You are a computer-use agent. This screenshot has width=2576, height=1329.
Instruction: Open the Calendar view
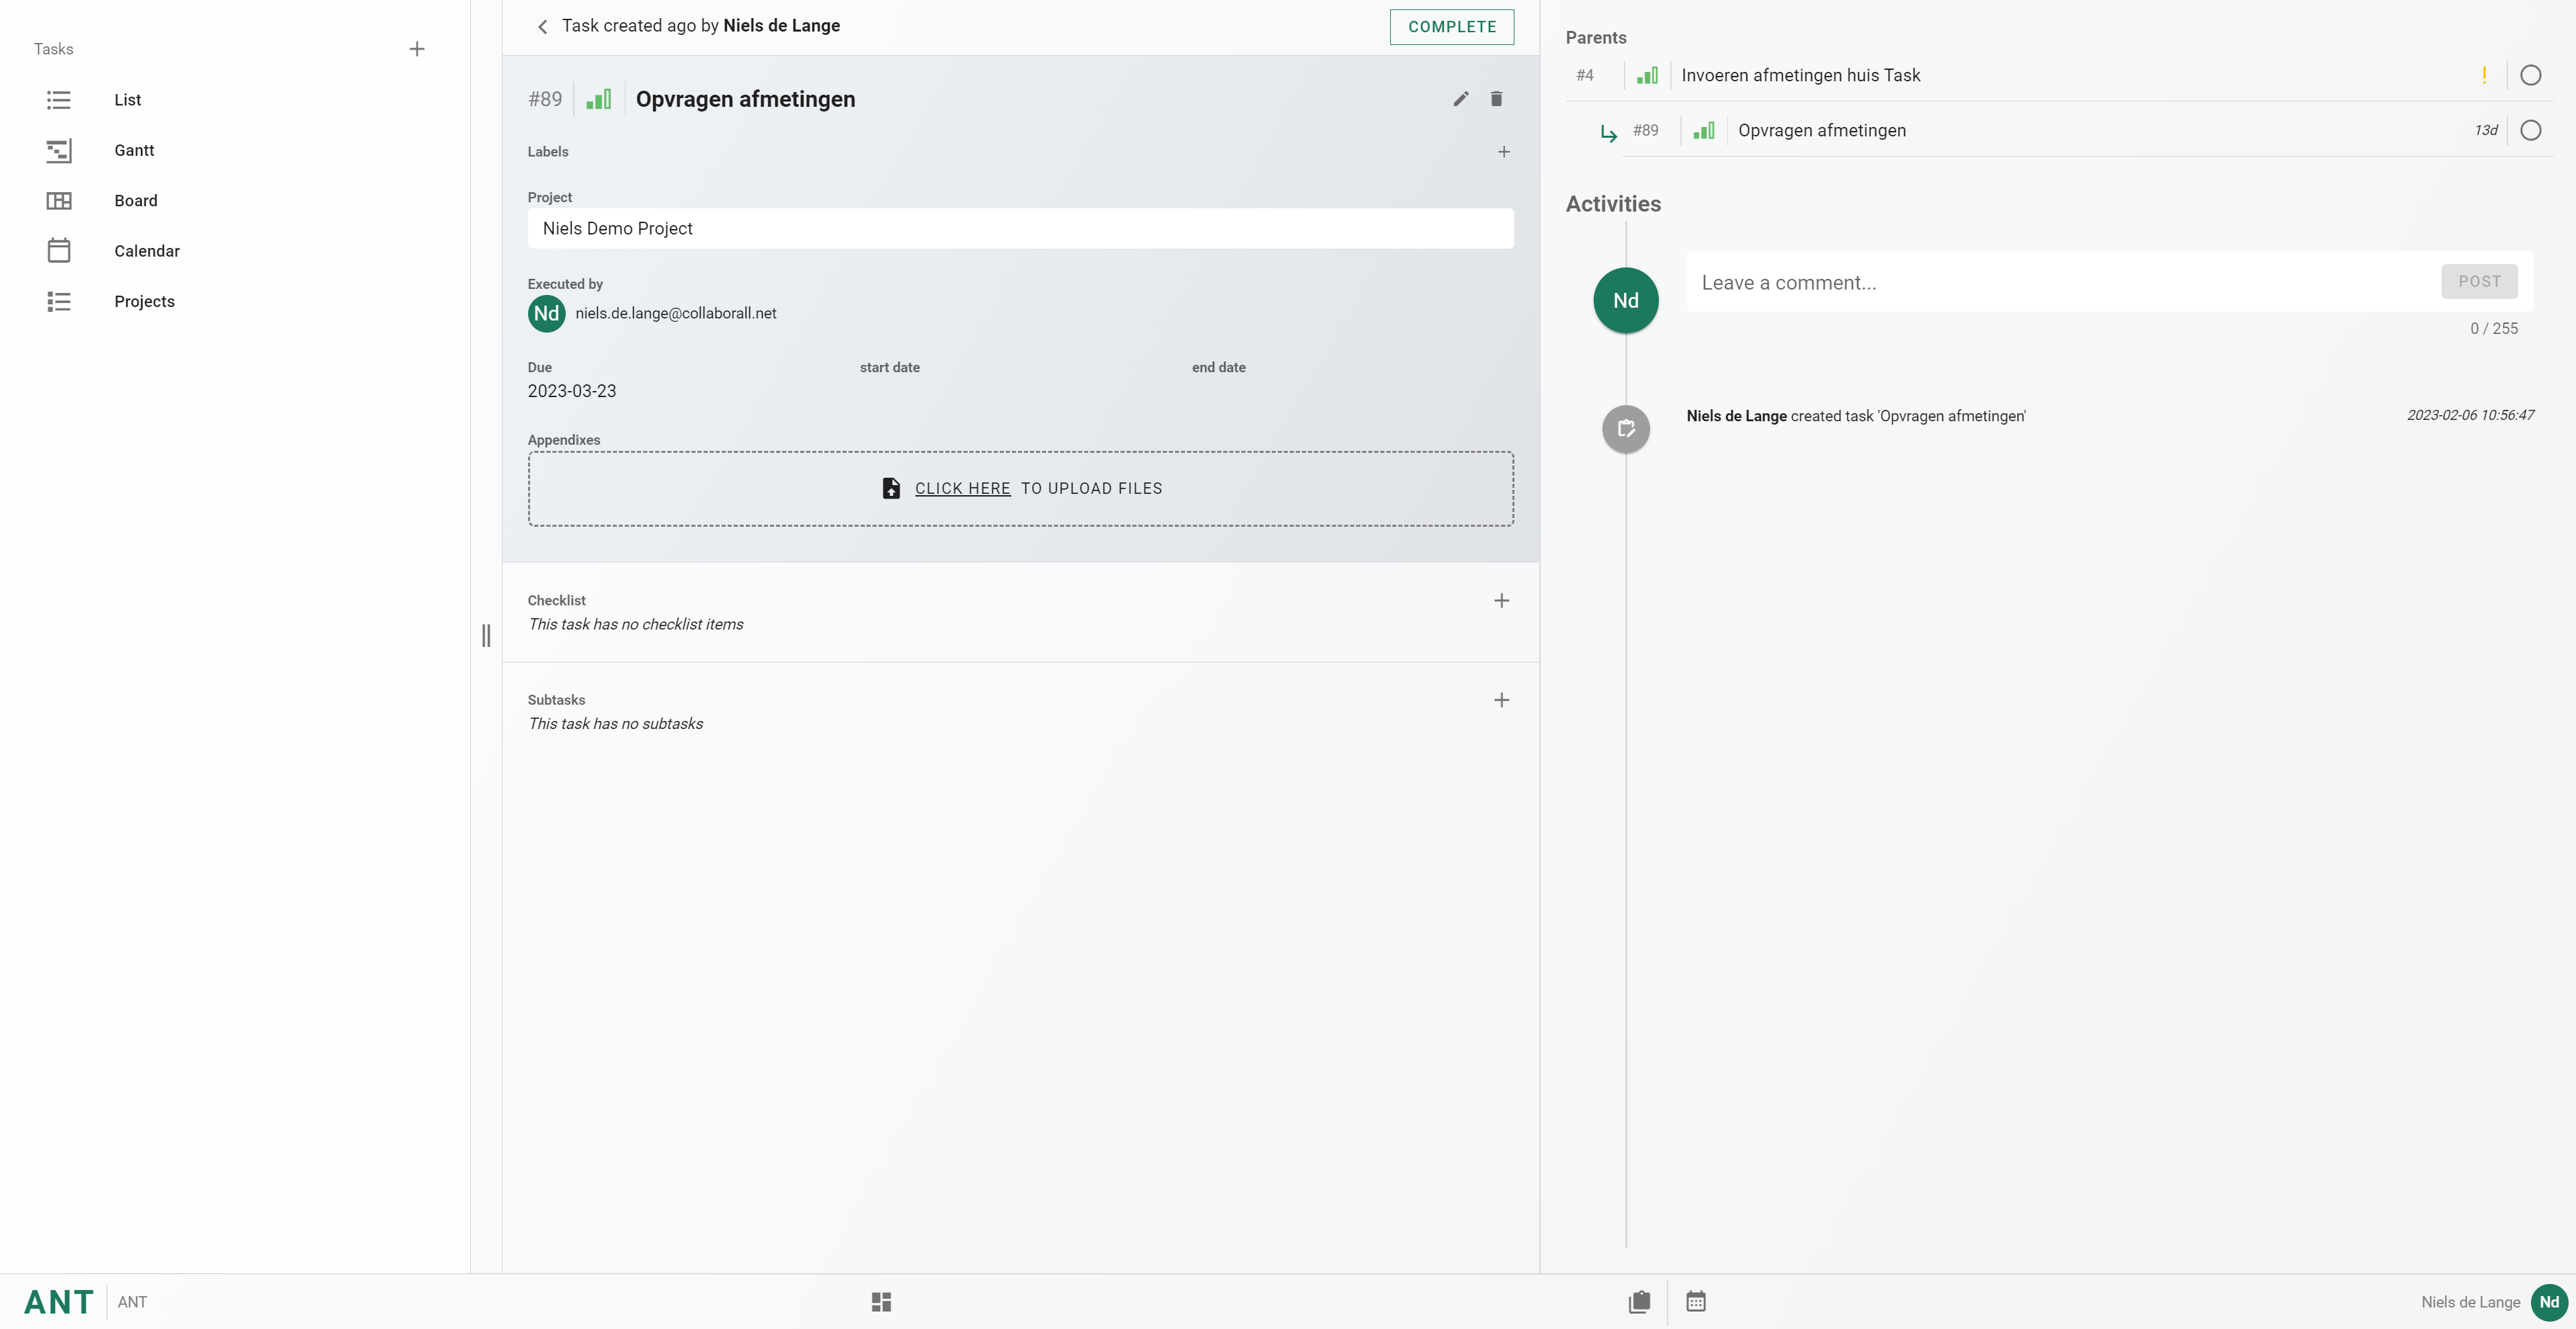click(x=147, y=251)
